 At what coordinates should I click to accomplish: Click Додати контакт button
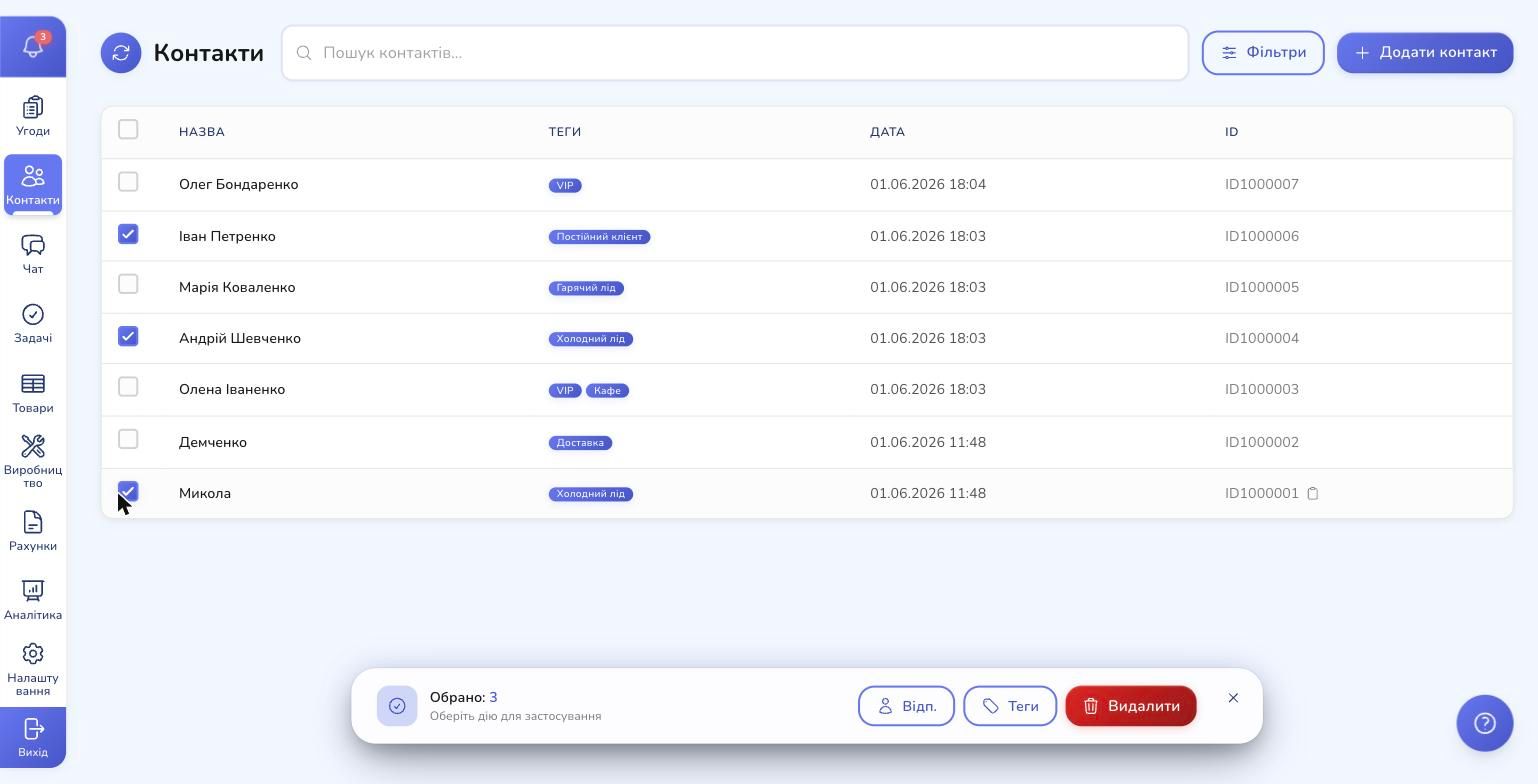point(1425,53)
